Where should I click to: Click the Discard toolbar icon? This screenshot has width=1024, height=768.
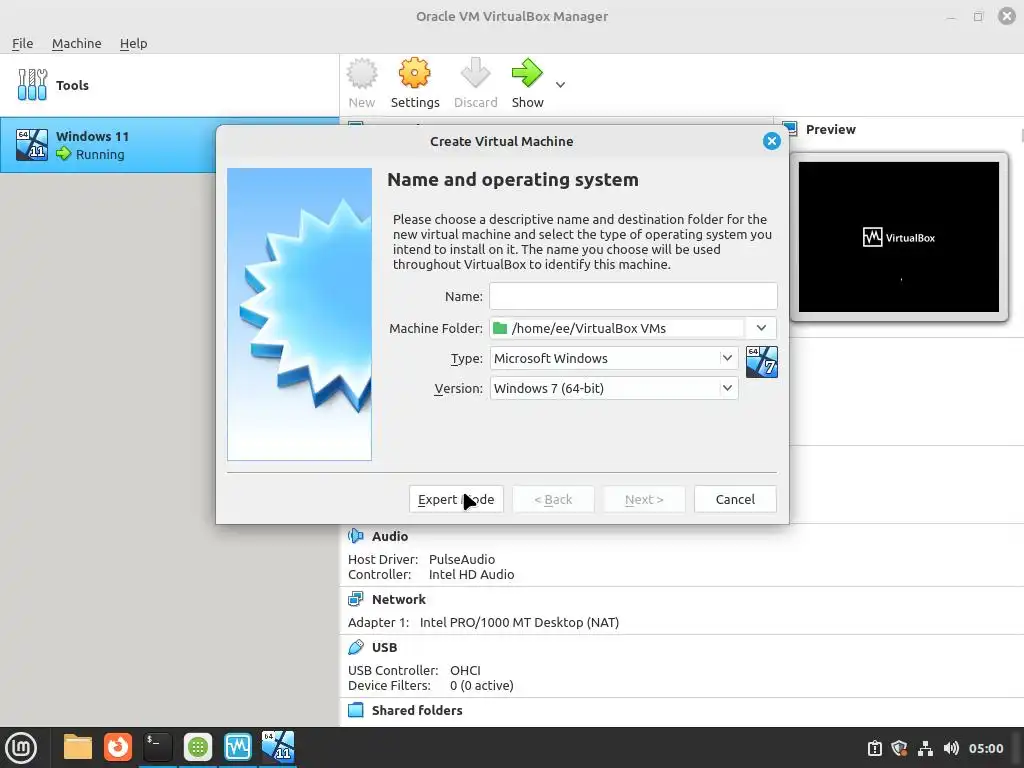[x=475, y=73]
